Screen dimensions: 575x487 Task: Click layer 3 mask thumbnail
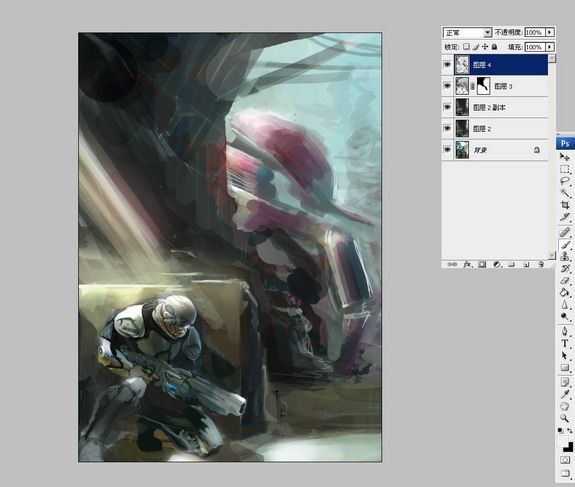(x=483, y=86)
